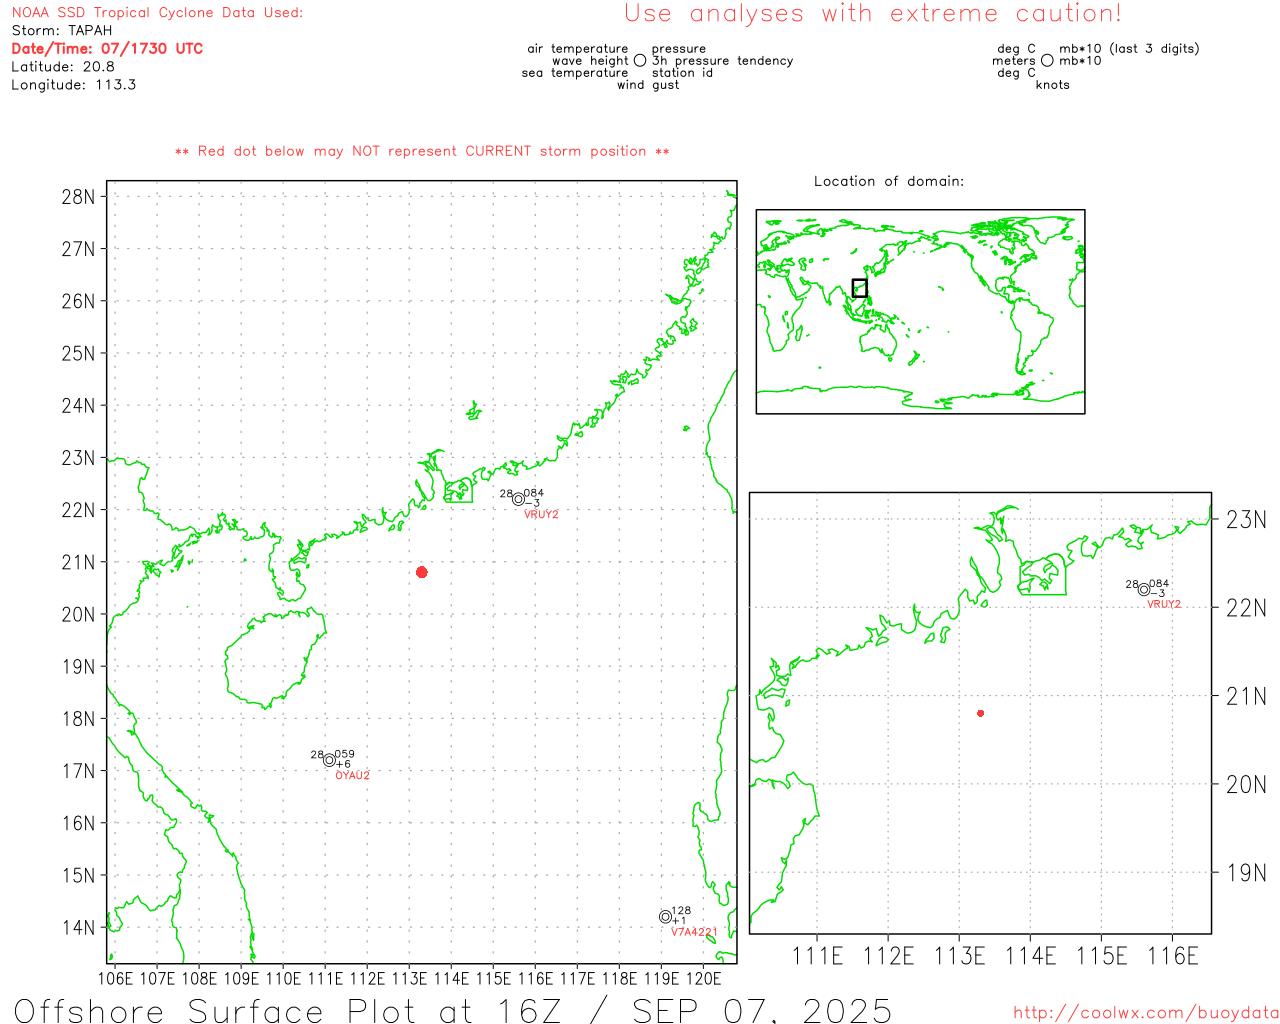Click the VRUY2 station marker in zoomed map
Image resolution: width=1280 pixels, height=1024 pixels.
[1144, 589]
